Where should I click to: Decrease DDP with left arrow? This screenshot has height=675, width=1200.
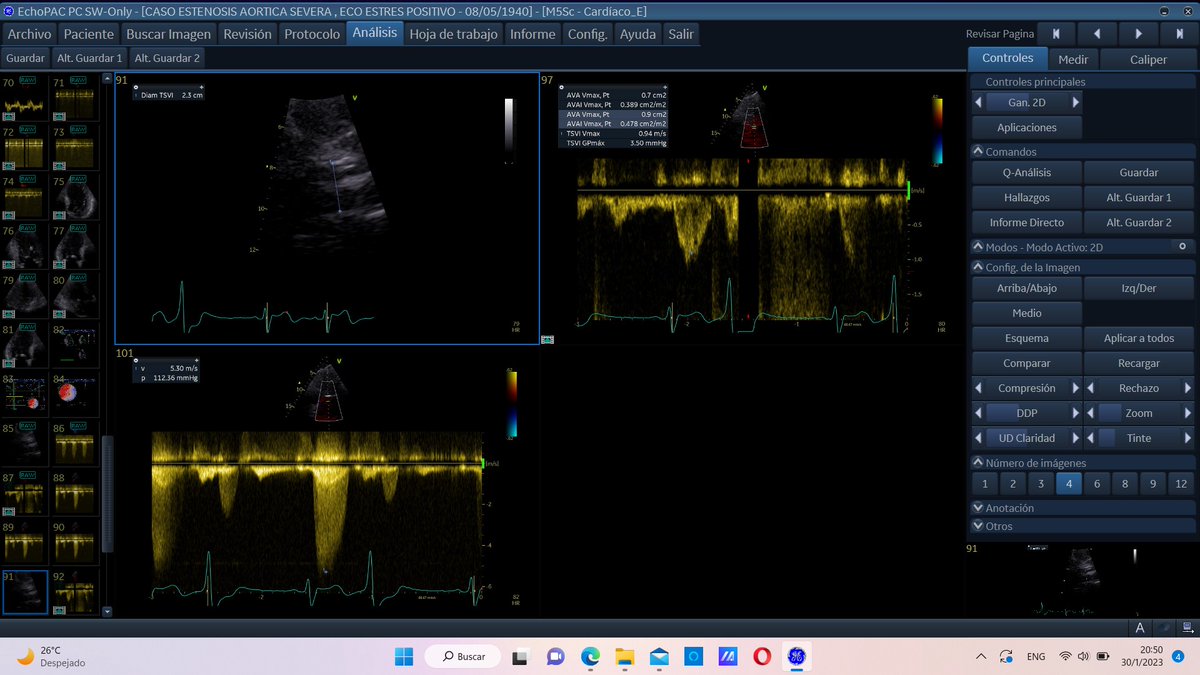coord(978,413)
